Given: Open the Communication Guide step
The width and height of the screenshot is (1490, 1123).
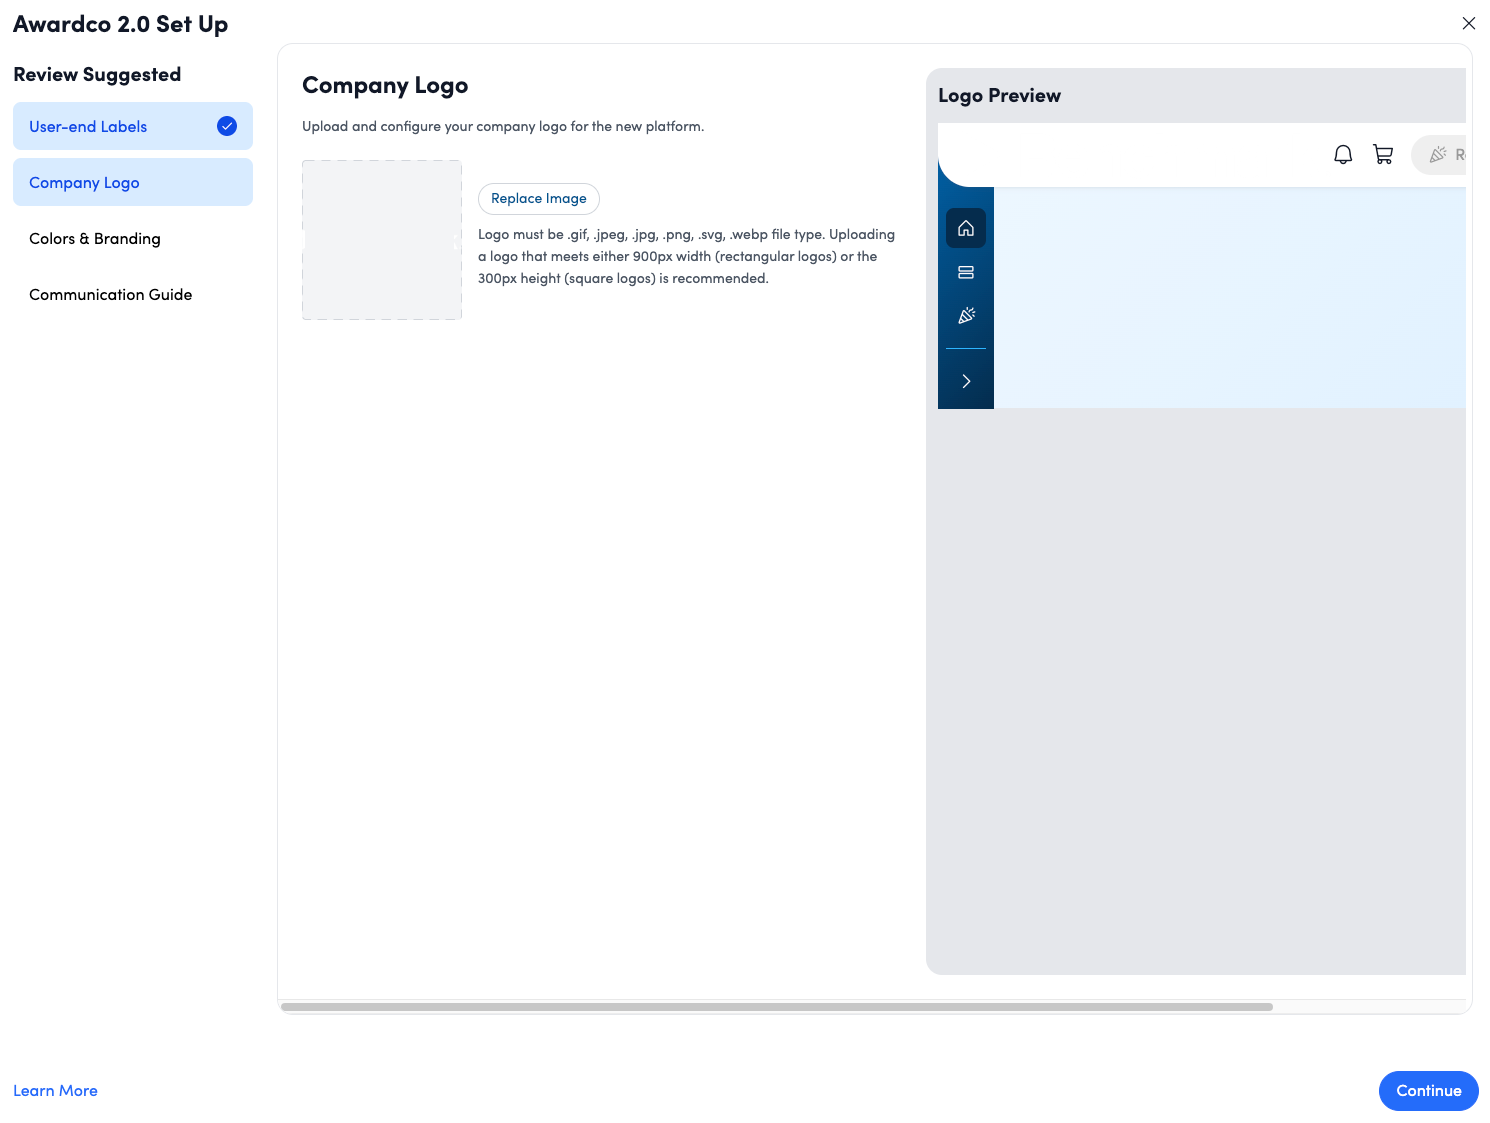Looking at the screenshot, I should 111,295.
